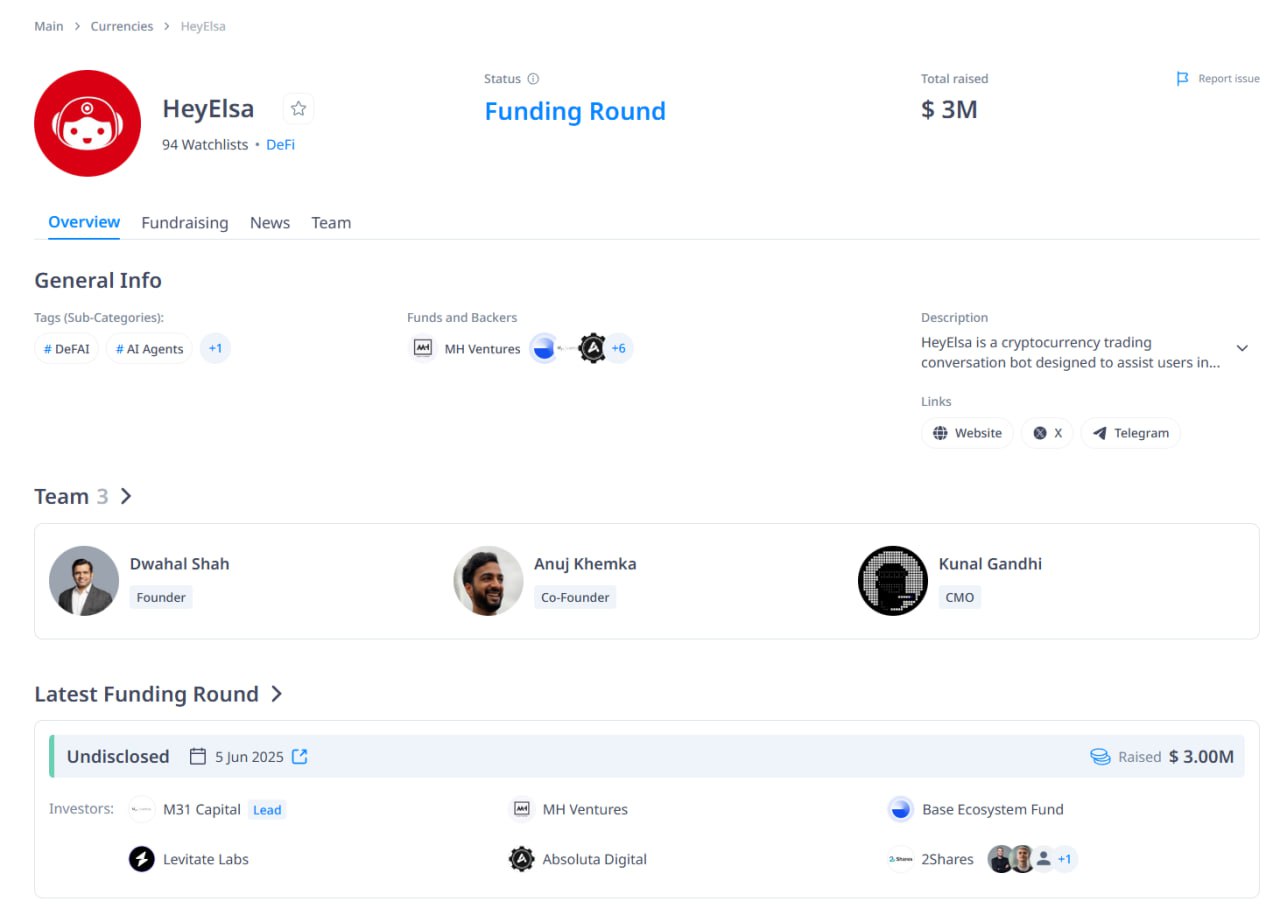This screenshot has width=1280, height=915.
Task: Show the +1 hidden tag
Action: click(x=215, y=349)
